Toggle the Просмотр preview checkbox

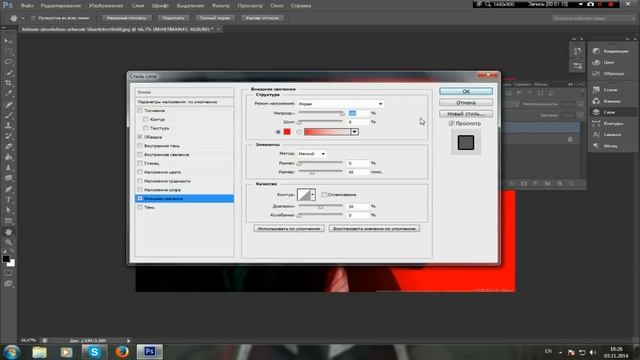tap(451, 123)
